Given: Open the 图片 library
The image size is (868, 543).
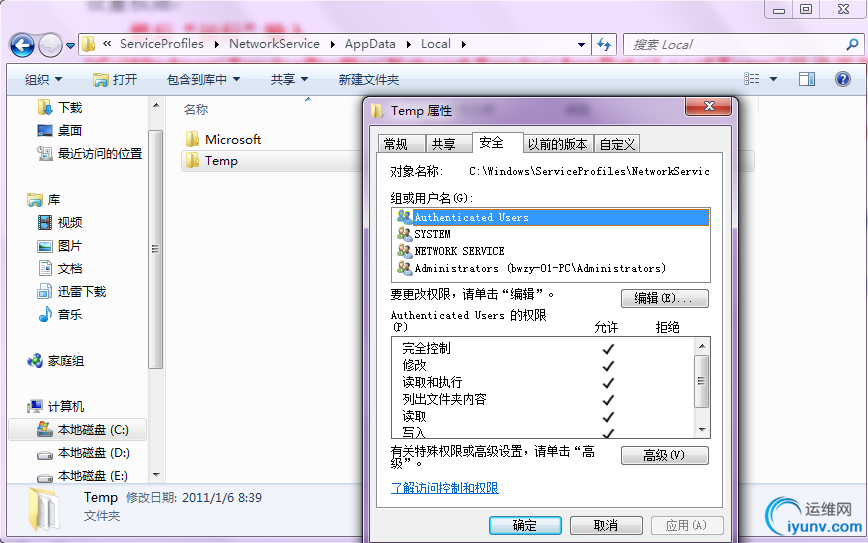Looking at the screenshot, I should click(70, 246).
